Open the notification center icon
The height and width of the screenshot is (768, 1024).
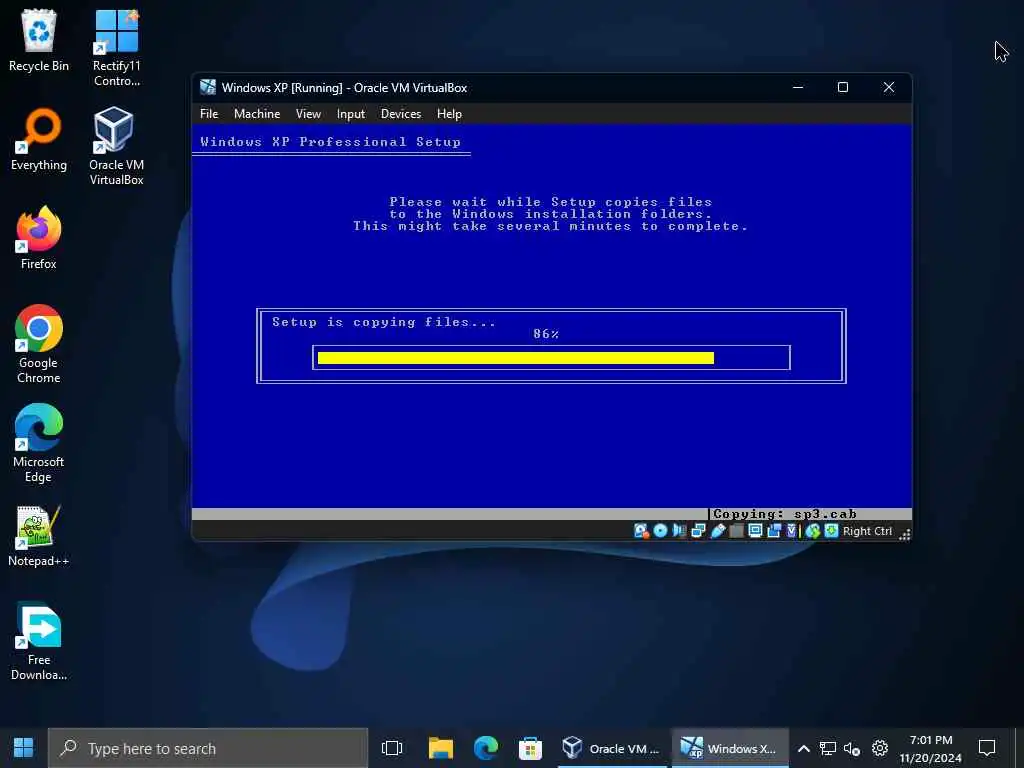987,748
